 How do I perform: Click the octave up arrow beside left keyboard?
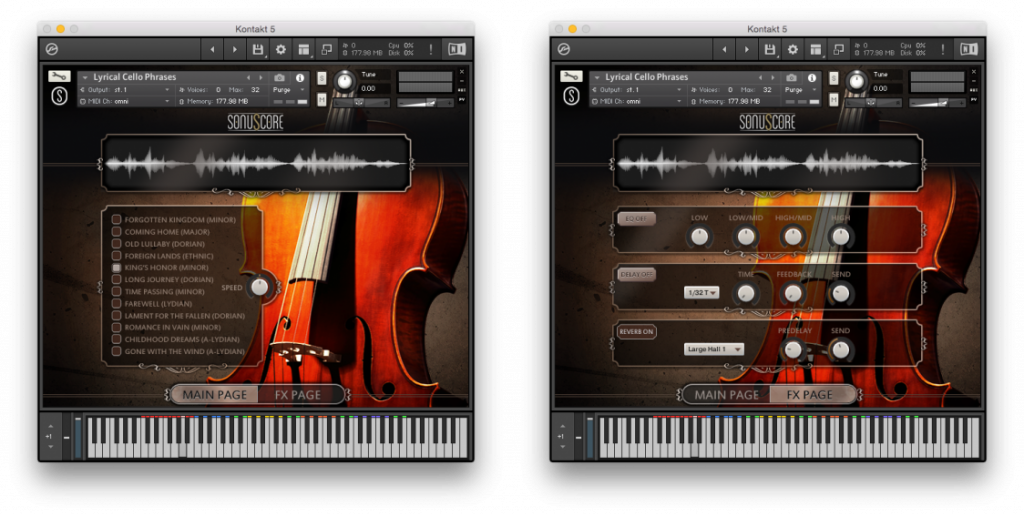[50, 426]
